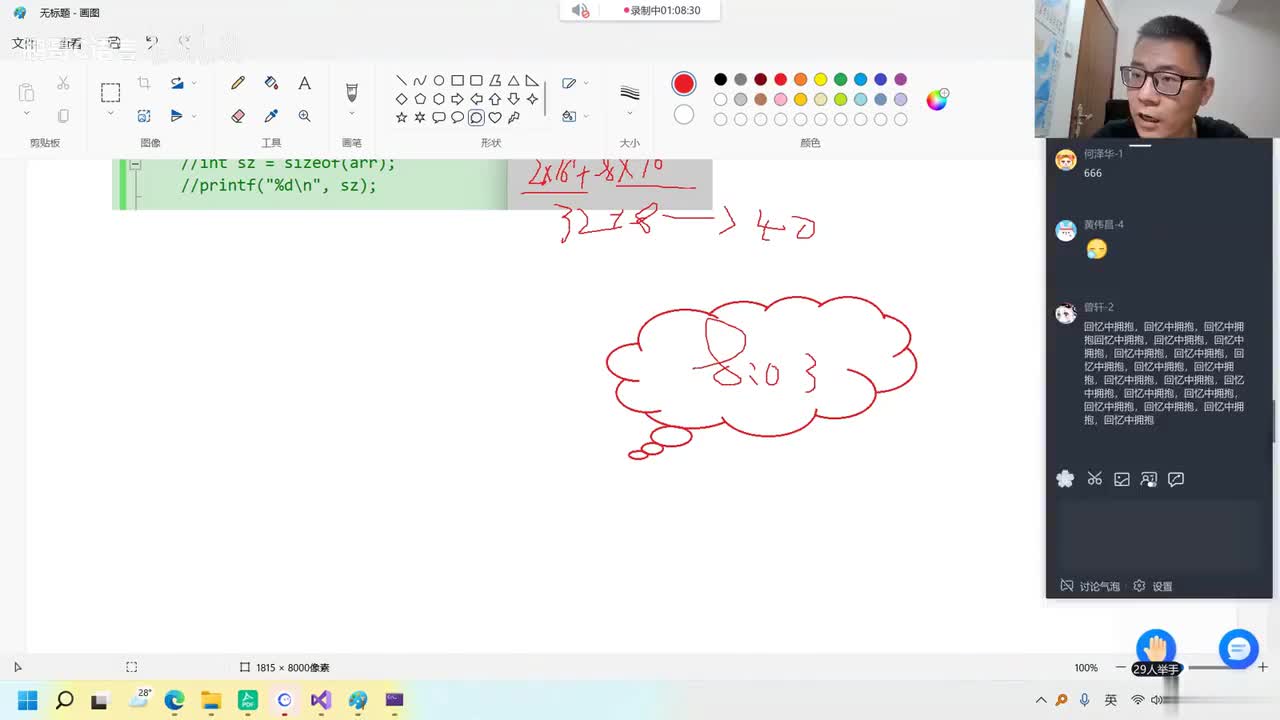Open File Explorer from the taskbar
The image size is (1280, 720).
coord(211,700)
